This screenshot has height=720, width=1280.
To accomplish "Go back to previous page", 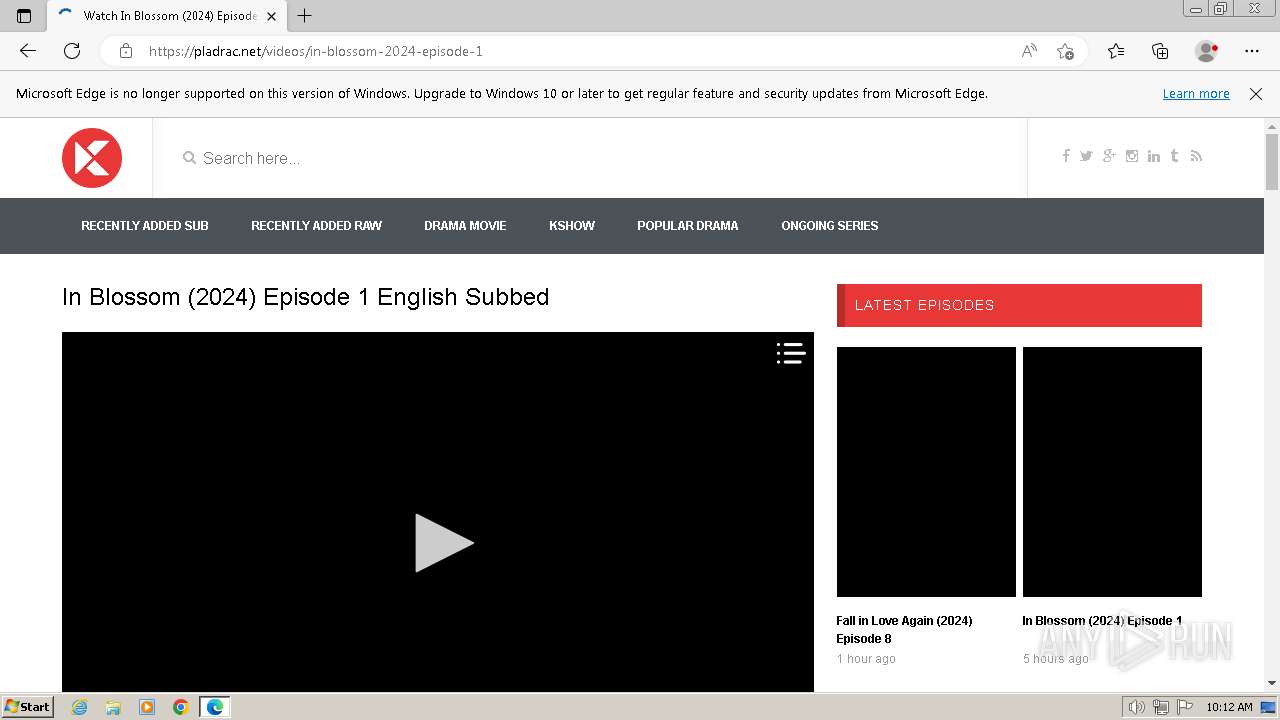I will pyautogui.click(x=28, y=51).
